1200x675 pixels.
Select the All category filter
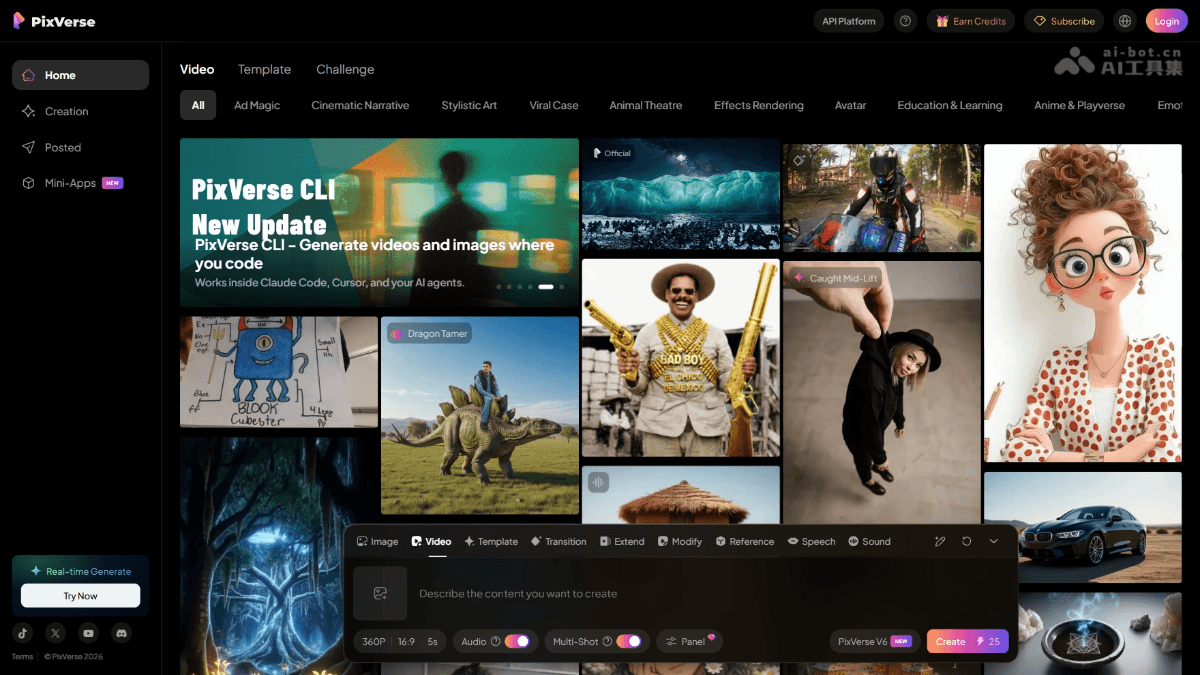[198, 105]
